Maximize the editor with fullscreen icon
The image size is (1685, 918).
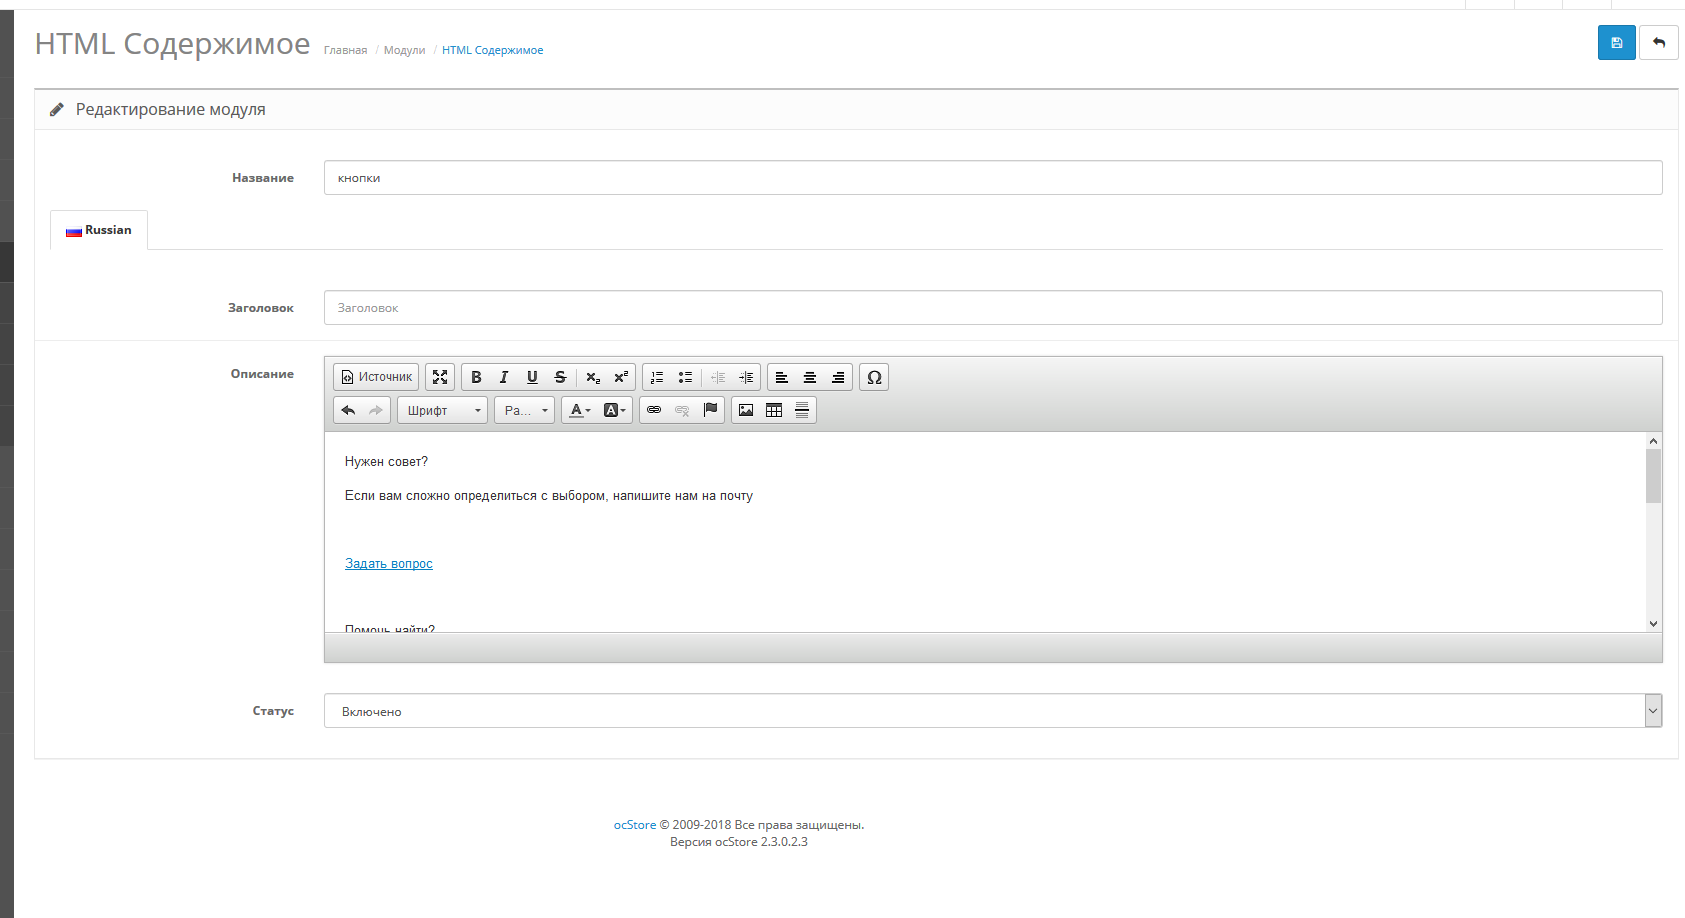click(440, 377)
